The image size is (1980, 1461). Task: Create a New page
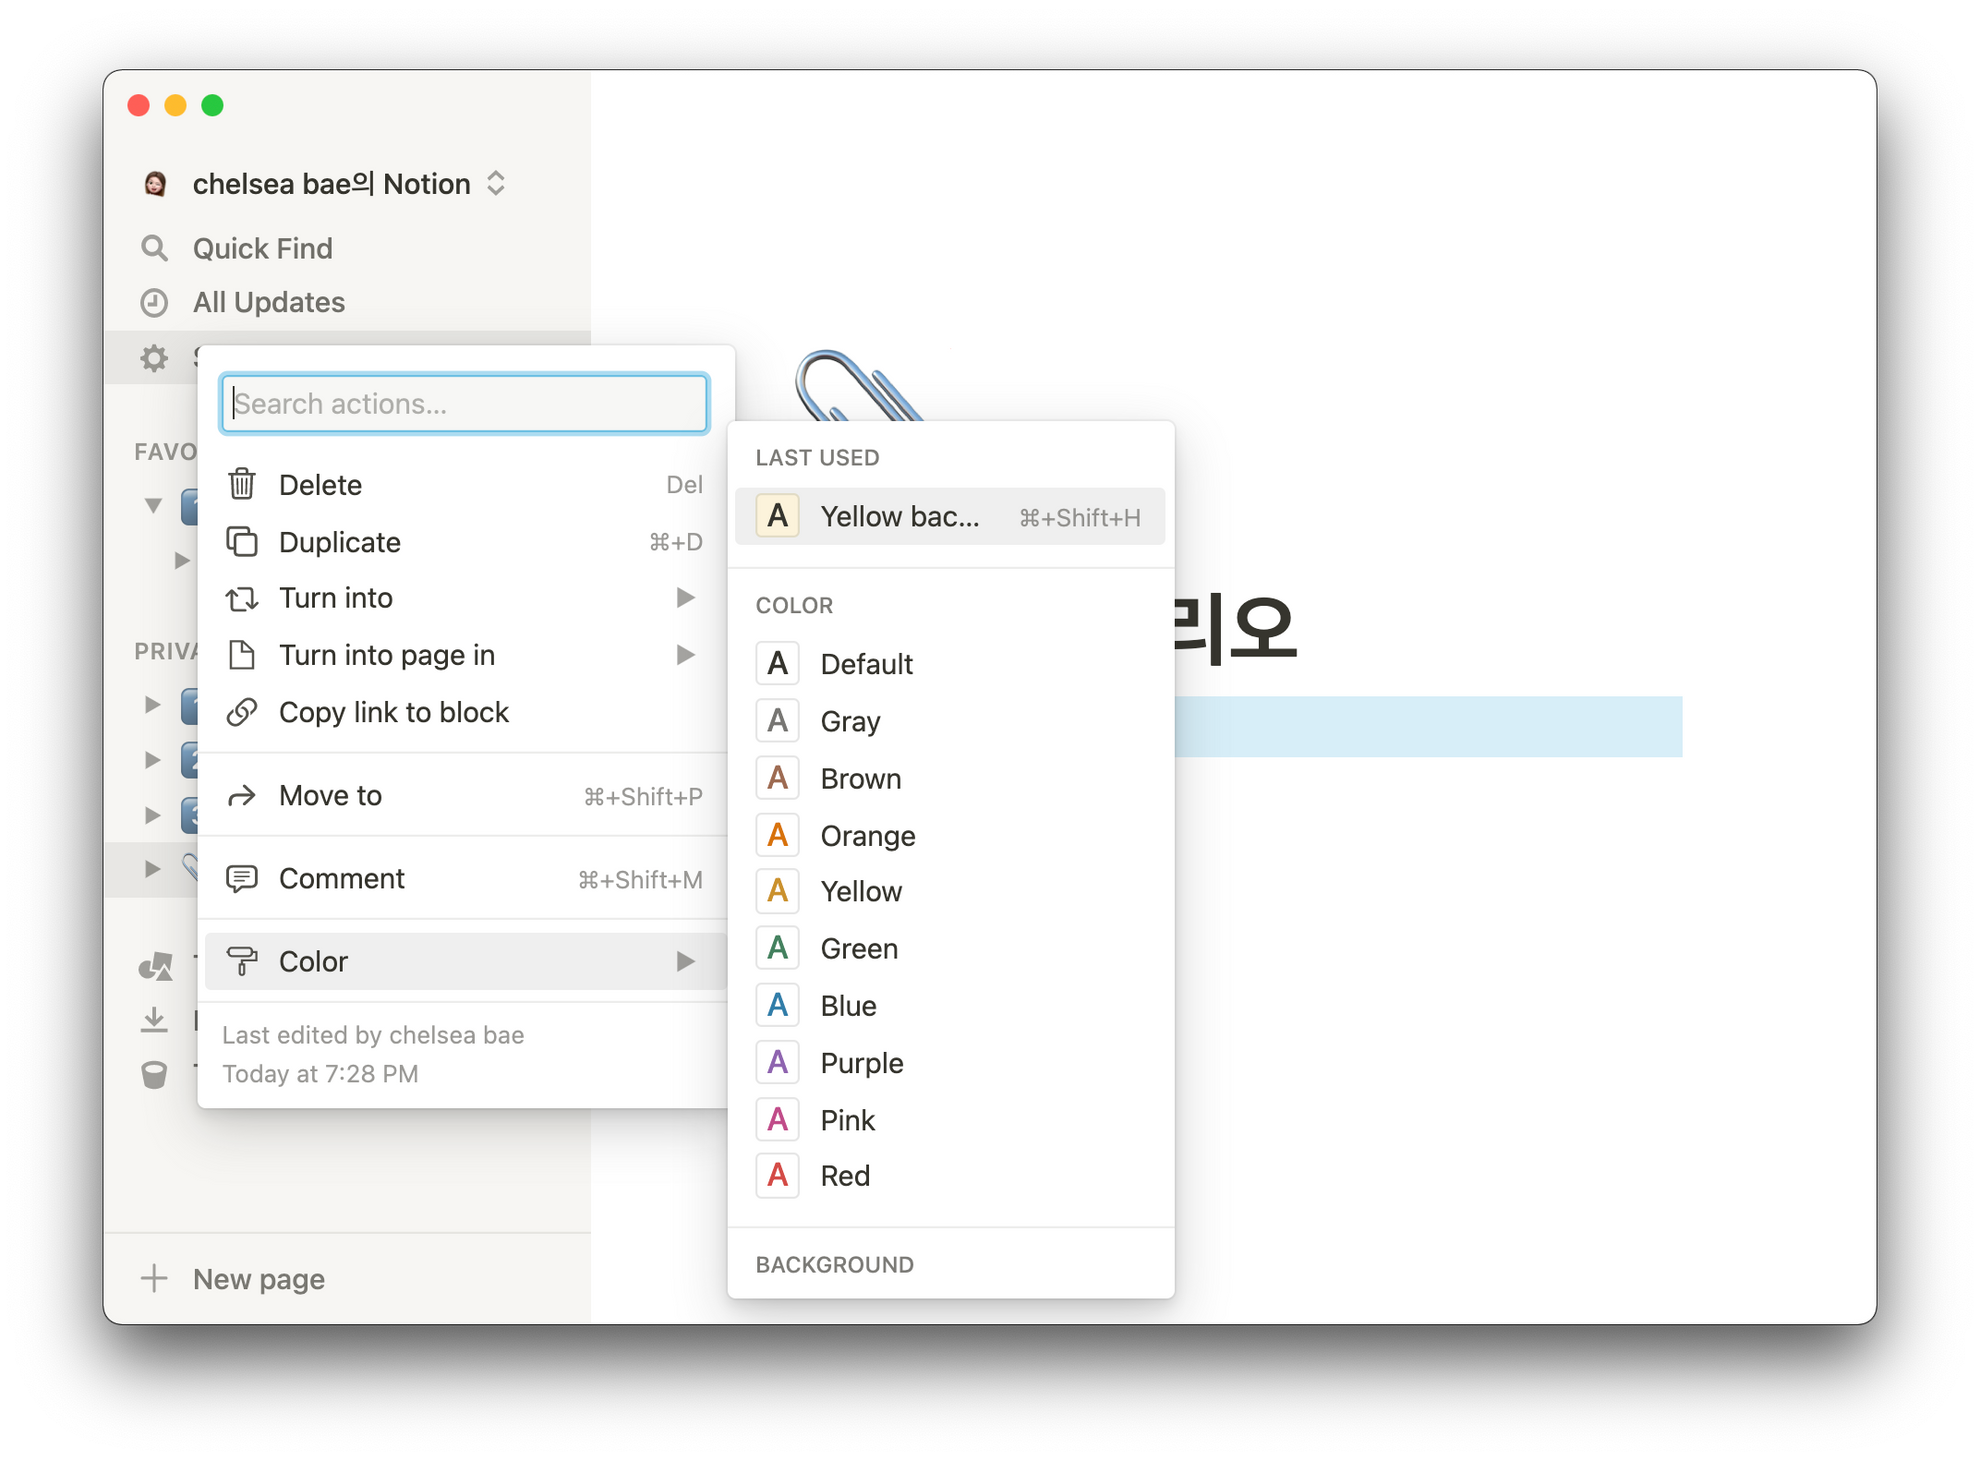pyautogui.click(x=347, y=1278)
